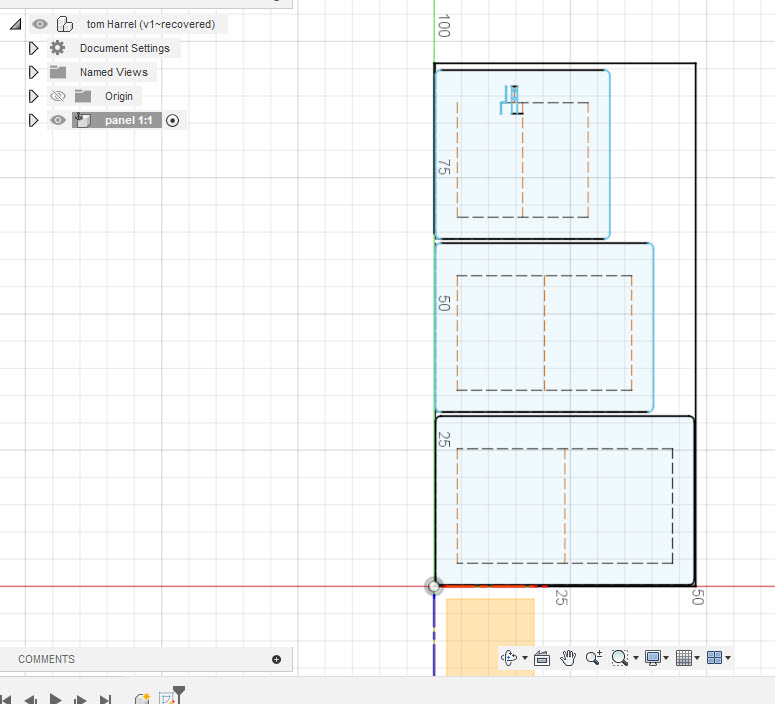Expand the Named Views folder

coord(33,72)
